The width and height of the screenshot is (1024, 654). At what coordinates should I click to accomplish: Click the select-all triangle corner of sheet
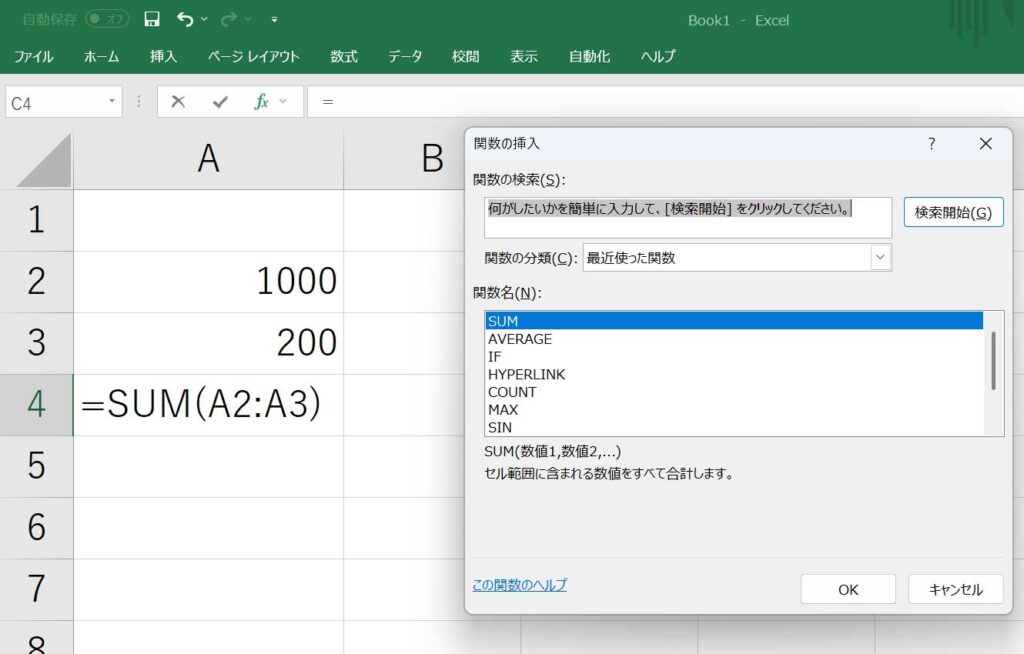pos(45,160)
